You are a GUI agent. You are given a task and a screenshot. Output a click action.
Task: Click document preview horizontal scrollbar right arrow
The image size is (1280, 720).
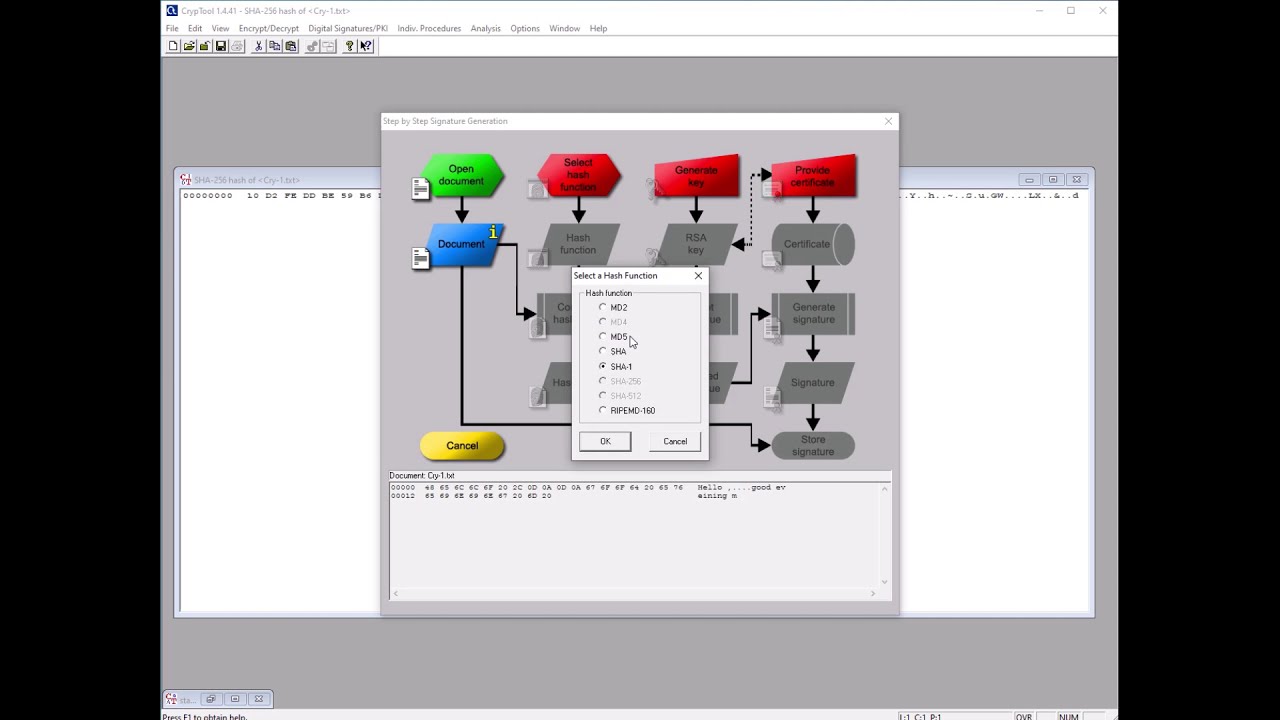coord(872,593)
